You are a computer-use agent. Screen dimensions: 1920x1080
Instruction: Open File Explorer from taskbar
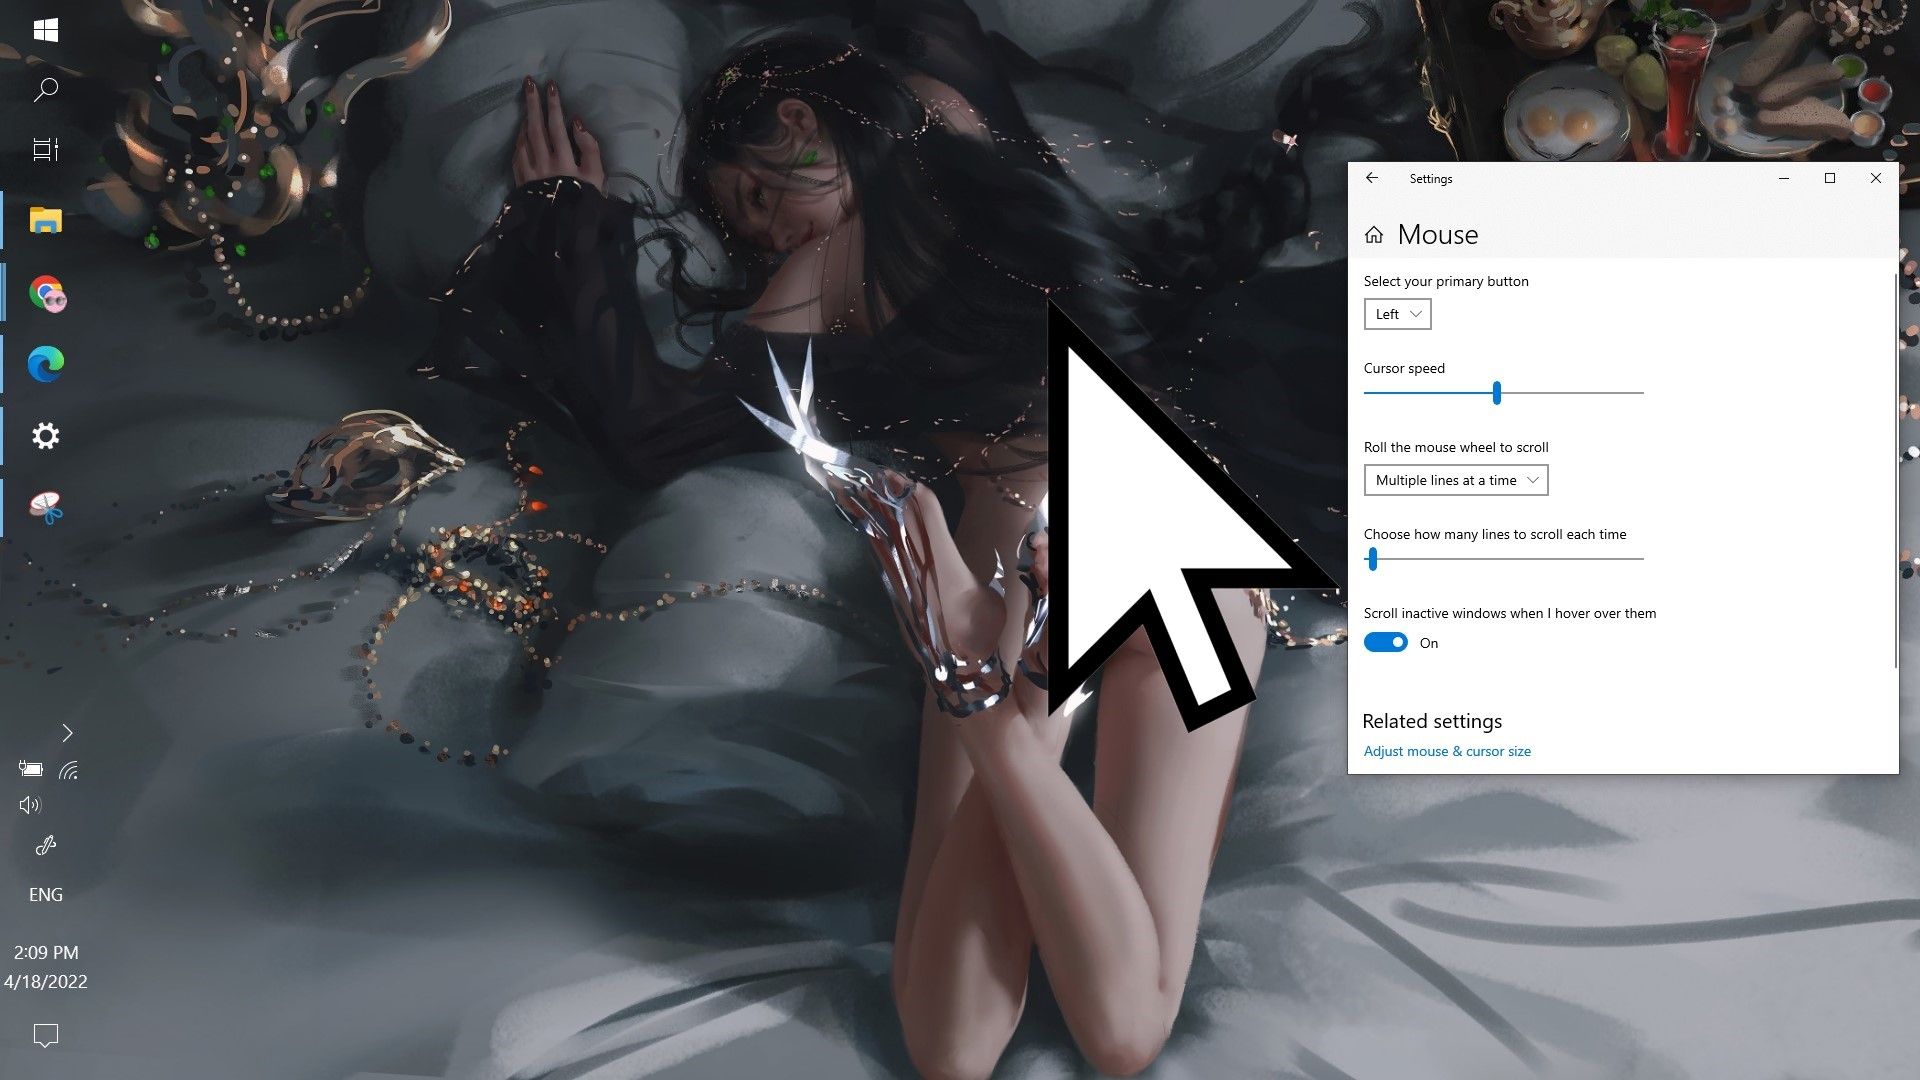click(46, 220)
